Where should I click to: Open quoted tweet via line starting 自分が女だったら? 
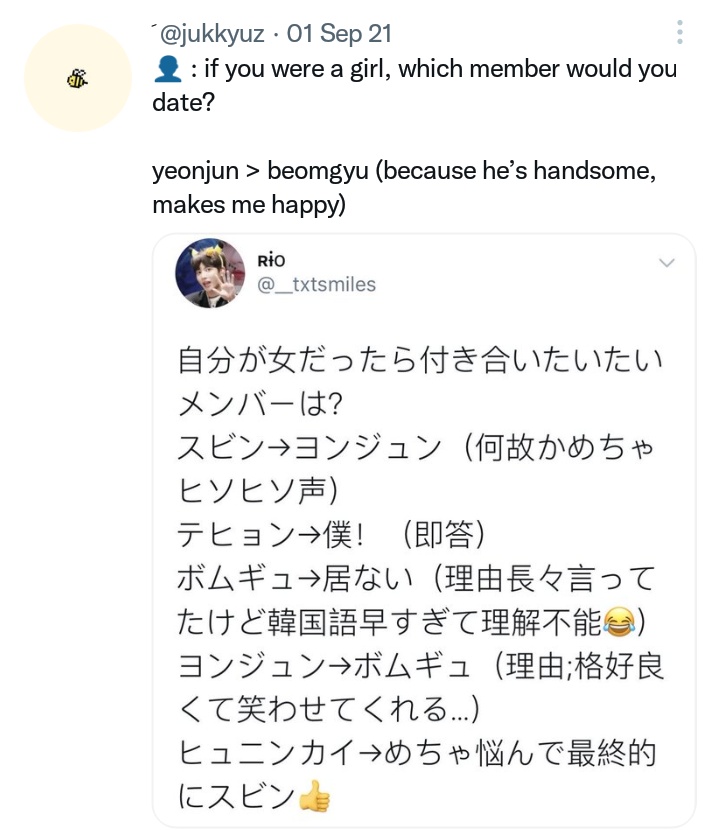pyautogui.click(x=420, y=360)
